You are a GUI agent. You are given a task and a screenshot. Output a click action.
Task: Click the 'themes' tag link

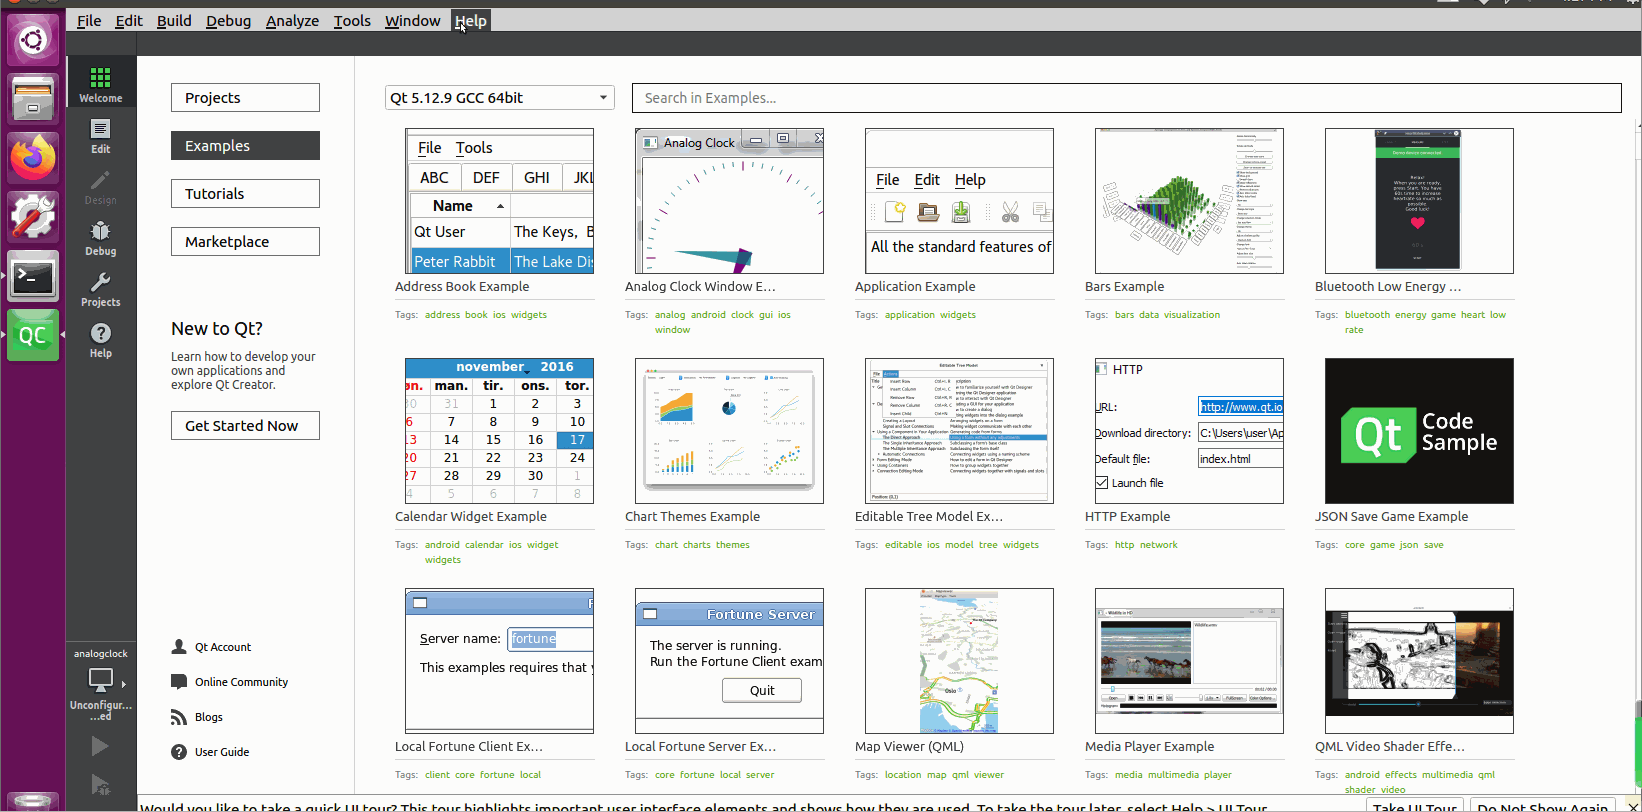[732, 545]
